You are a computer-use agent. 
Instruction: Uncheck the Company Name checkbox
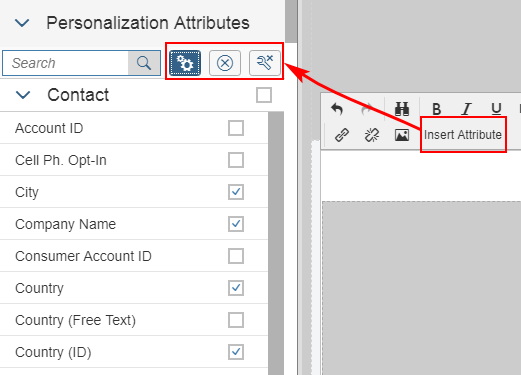coord(236,224)
